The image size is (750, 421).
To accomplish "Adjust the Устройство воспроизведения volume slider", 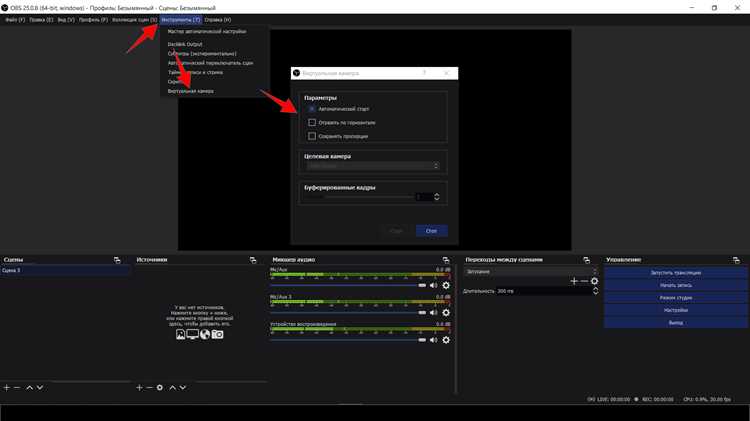I will point(348,340).
